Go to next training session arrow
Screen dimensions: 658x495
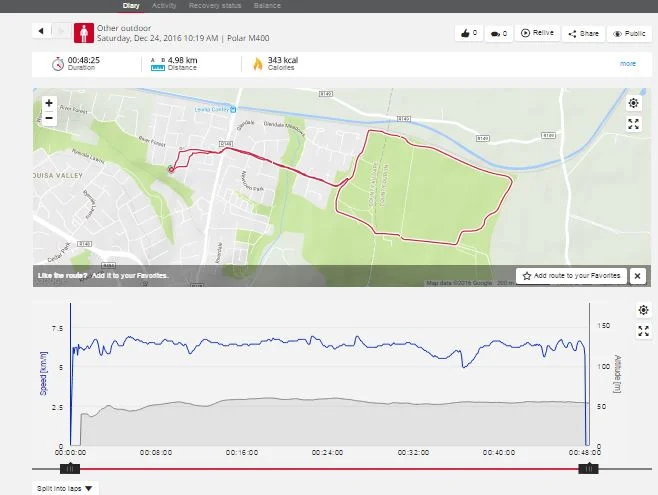(60, 31)
